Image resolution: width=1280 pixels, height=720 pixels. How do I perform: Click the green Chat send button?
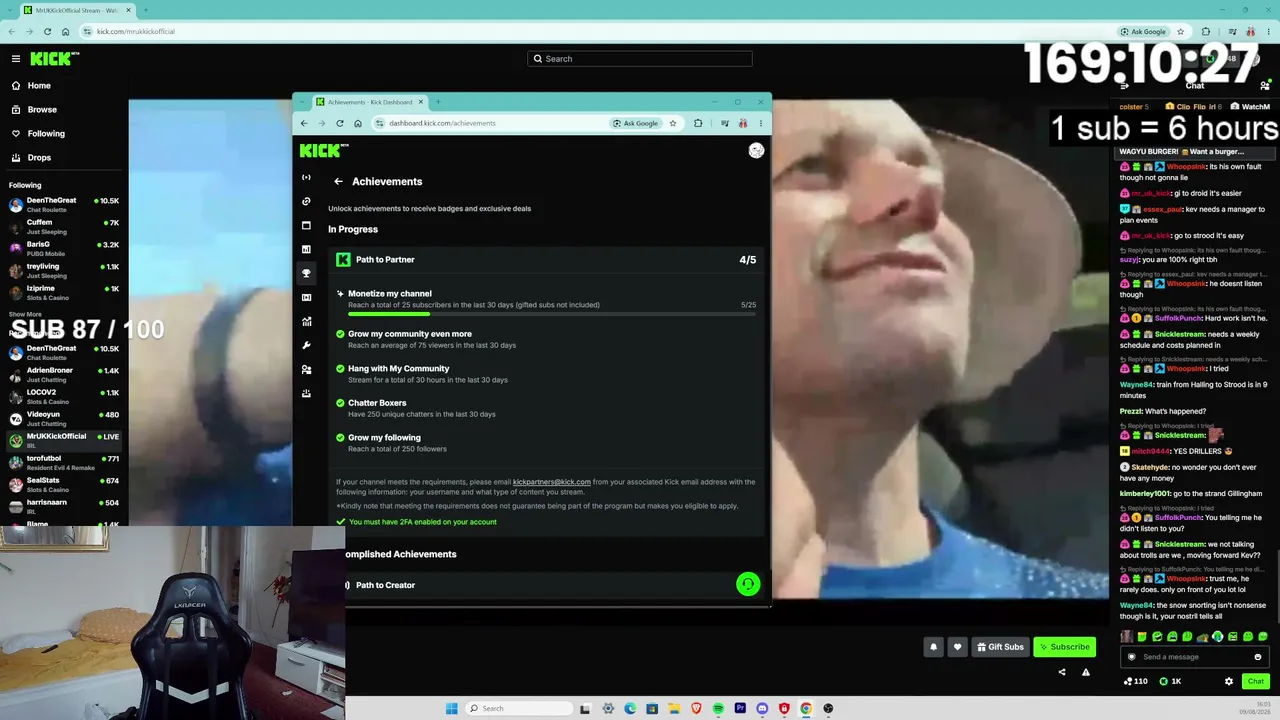(1256, 681)
